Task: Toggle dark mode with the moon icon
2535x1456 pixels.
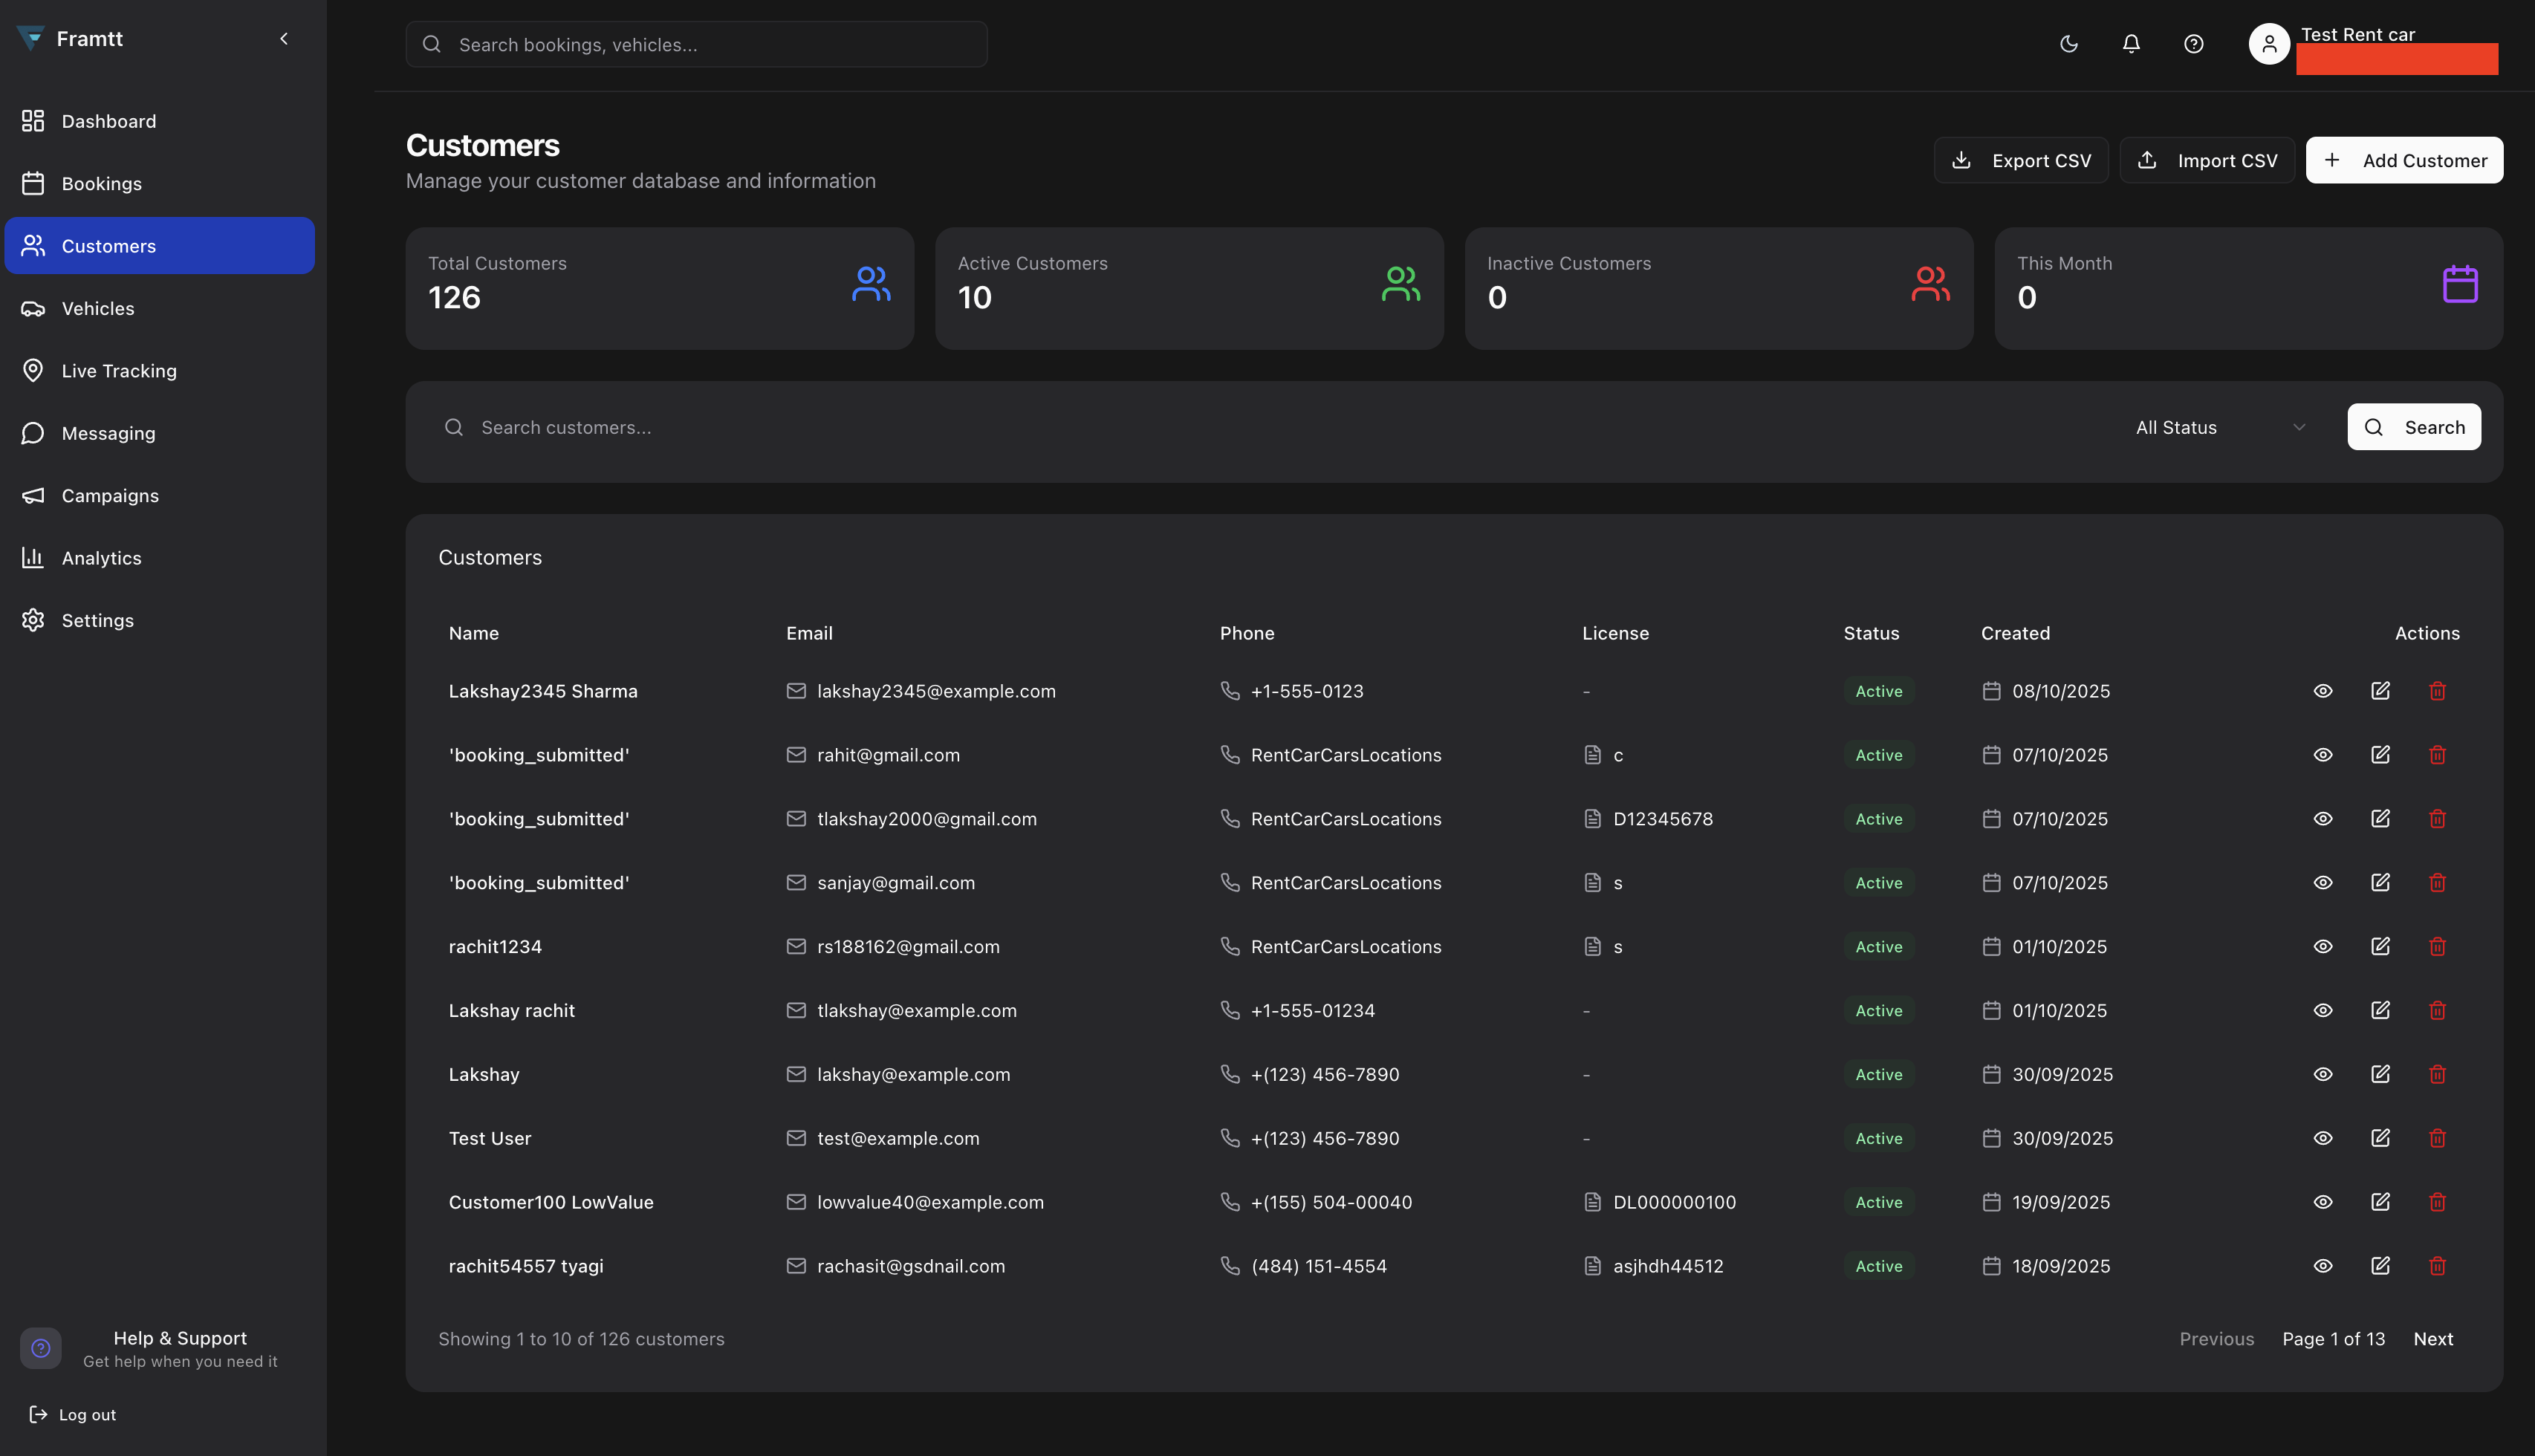Action: tap(2068, 44)
